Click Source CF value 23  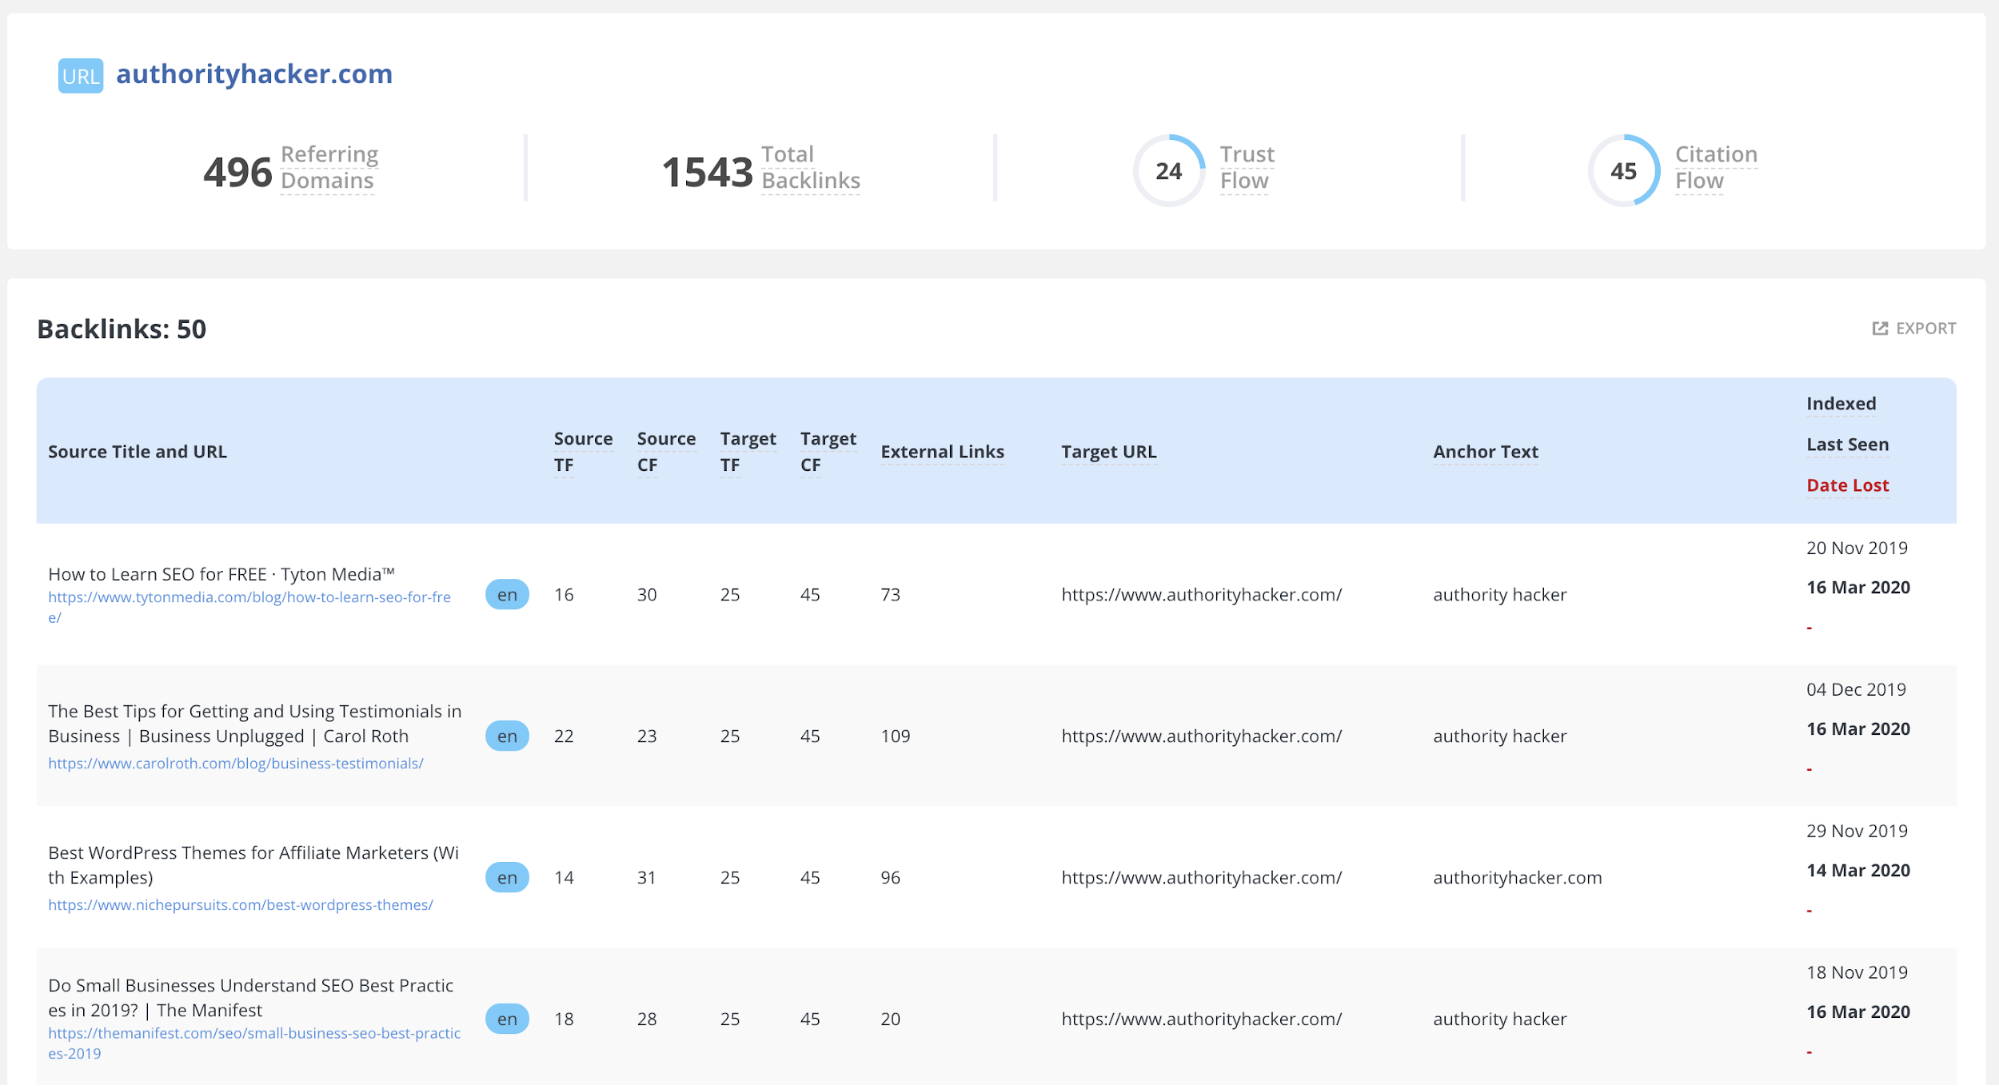tap(647, 736)
